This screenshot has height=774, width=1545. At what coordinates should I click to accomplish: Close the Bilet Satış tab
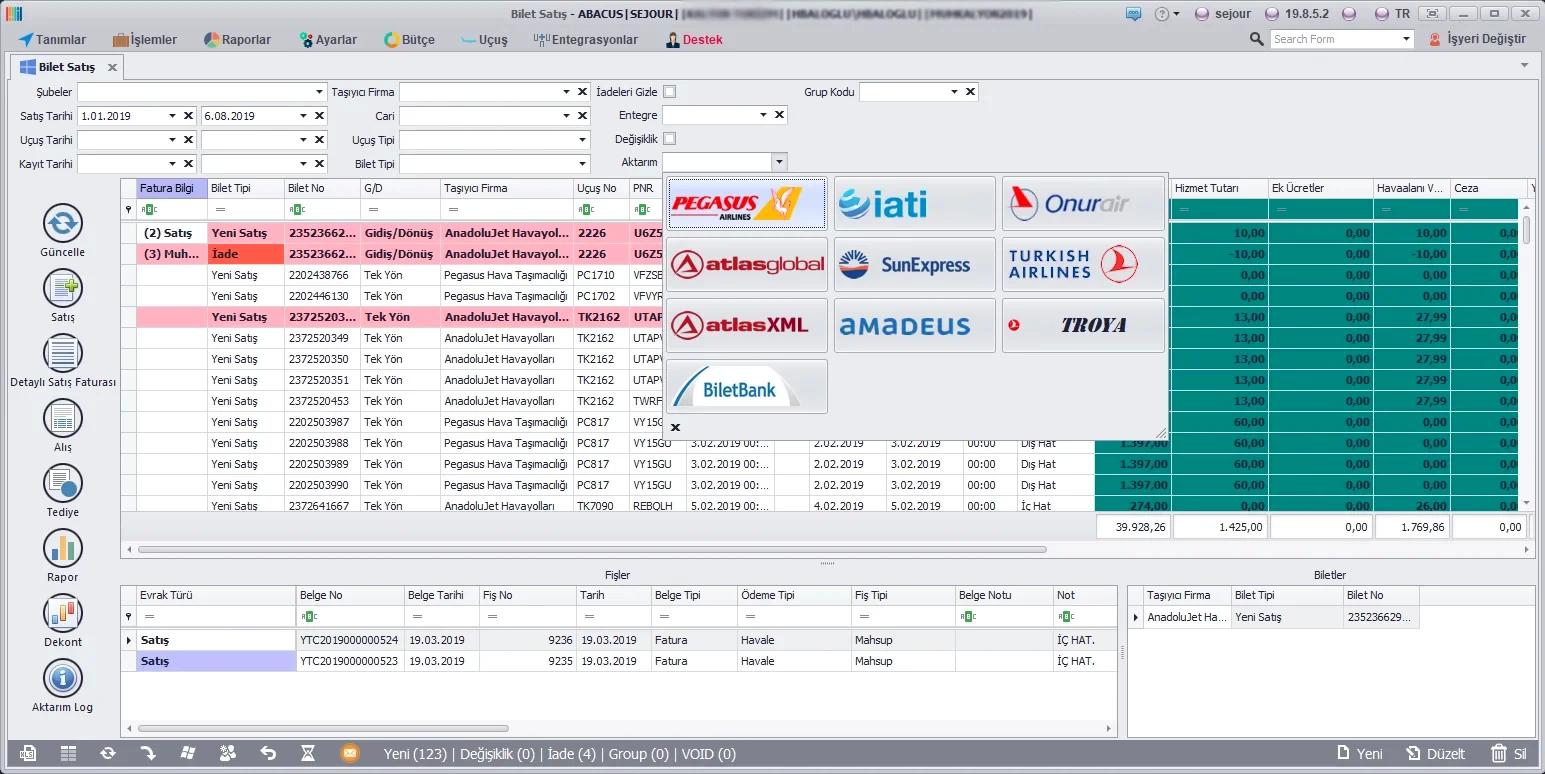pos(112,67)
